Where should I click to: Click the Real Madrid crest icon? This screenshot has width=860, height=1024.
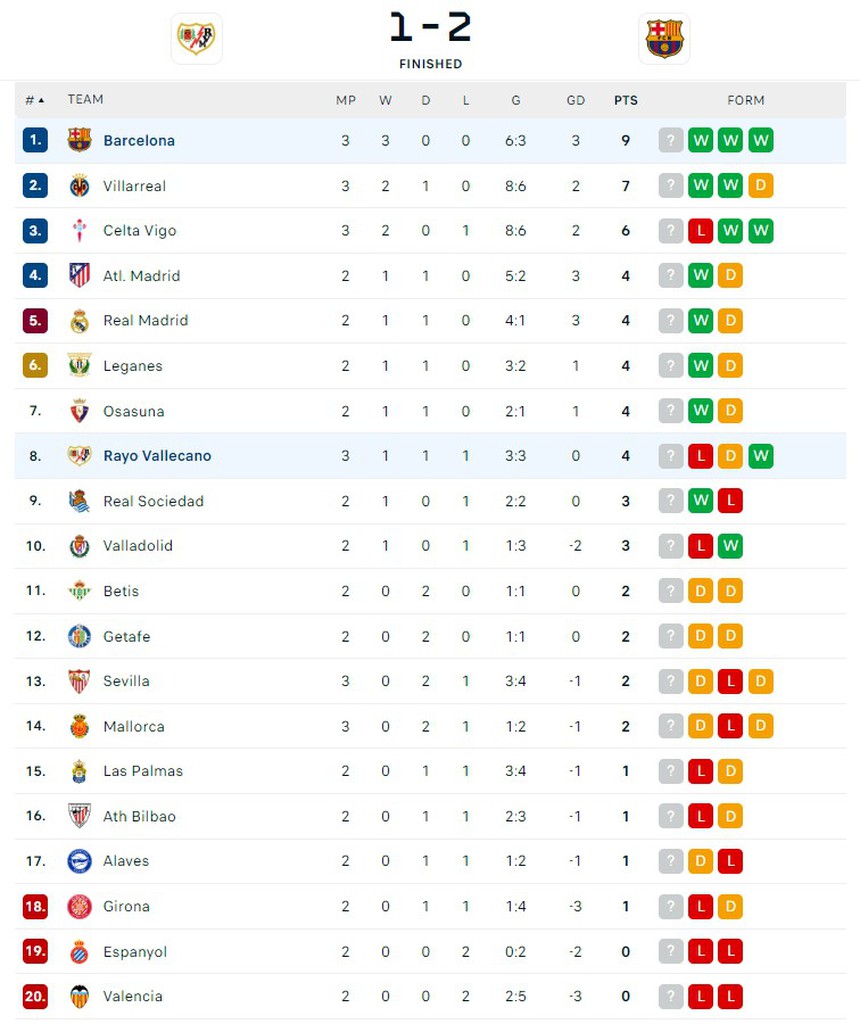click(79, 321)
